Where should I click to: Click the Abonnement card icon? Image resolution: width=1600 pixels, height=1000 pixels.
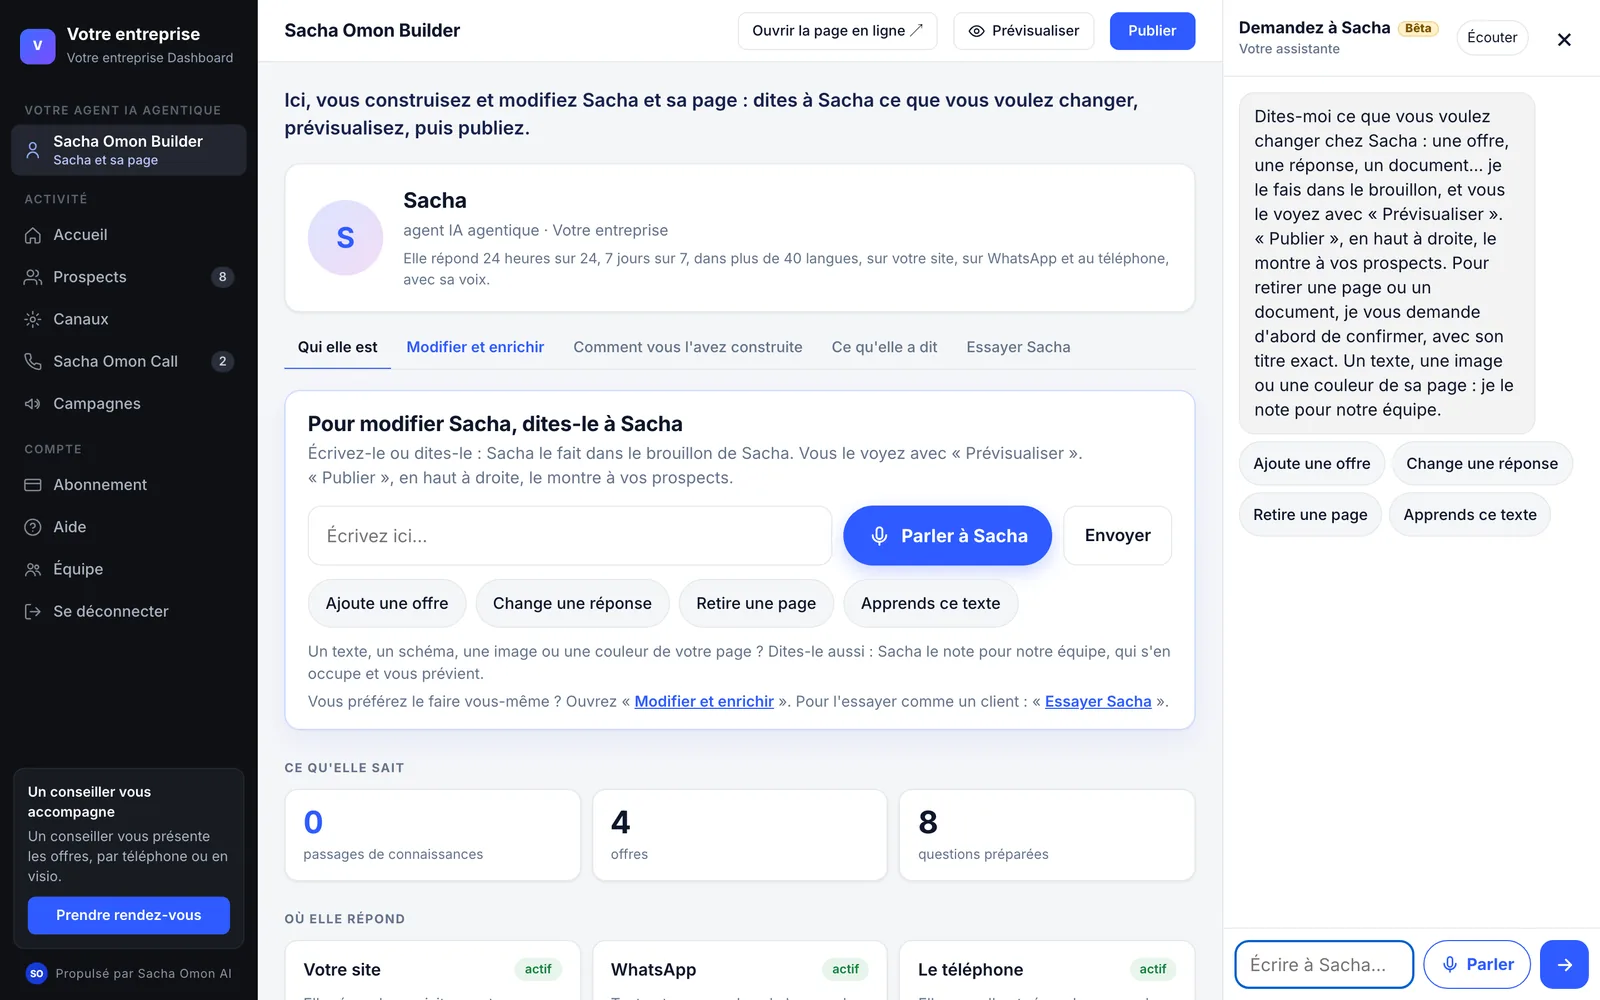coord(33,485)
